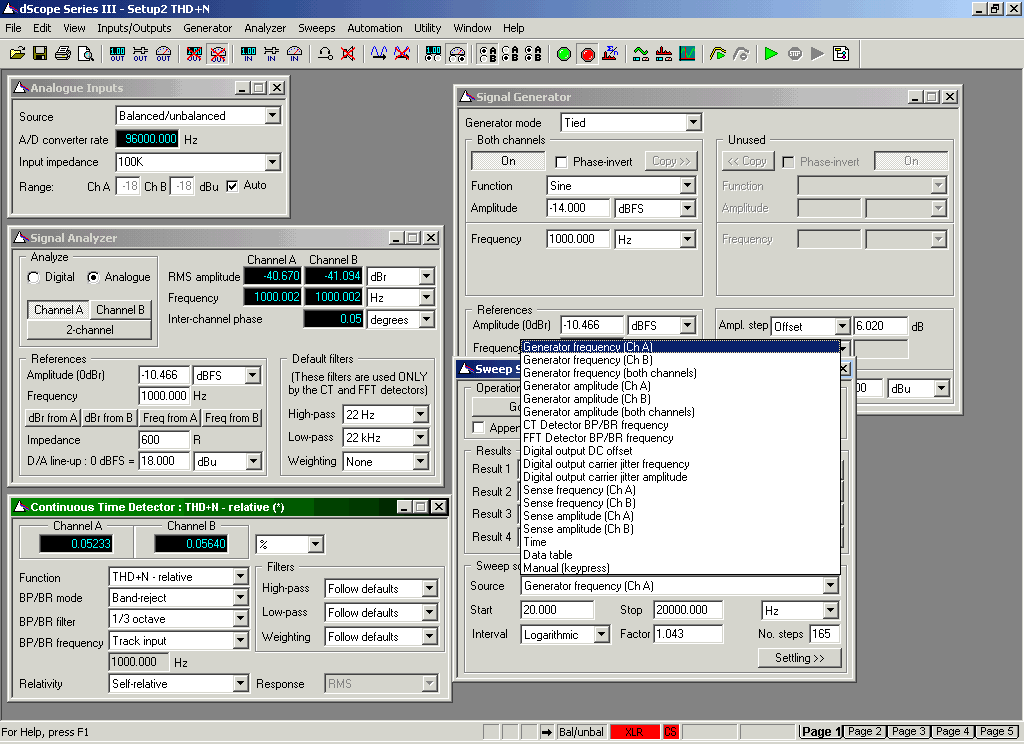Click the jumper-shaped IN toolbar icon
Viewport: 1024px width, 744px height.
272,54
